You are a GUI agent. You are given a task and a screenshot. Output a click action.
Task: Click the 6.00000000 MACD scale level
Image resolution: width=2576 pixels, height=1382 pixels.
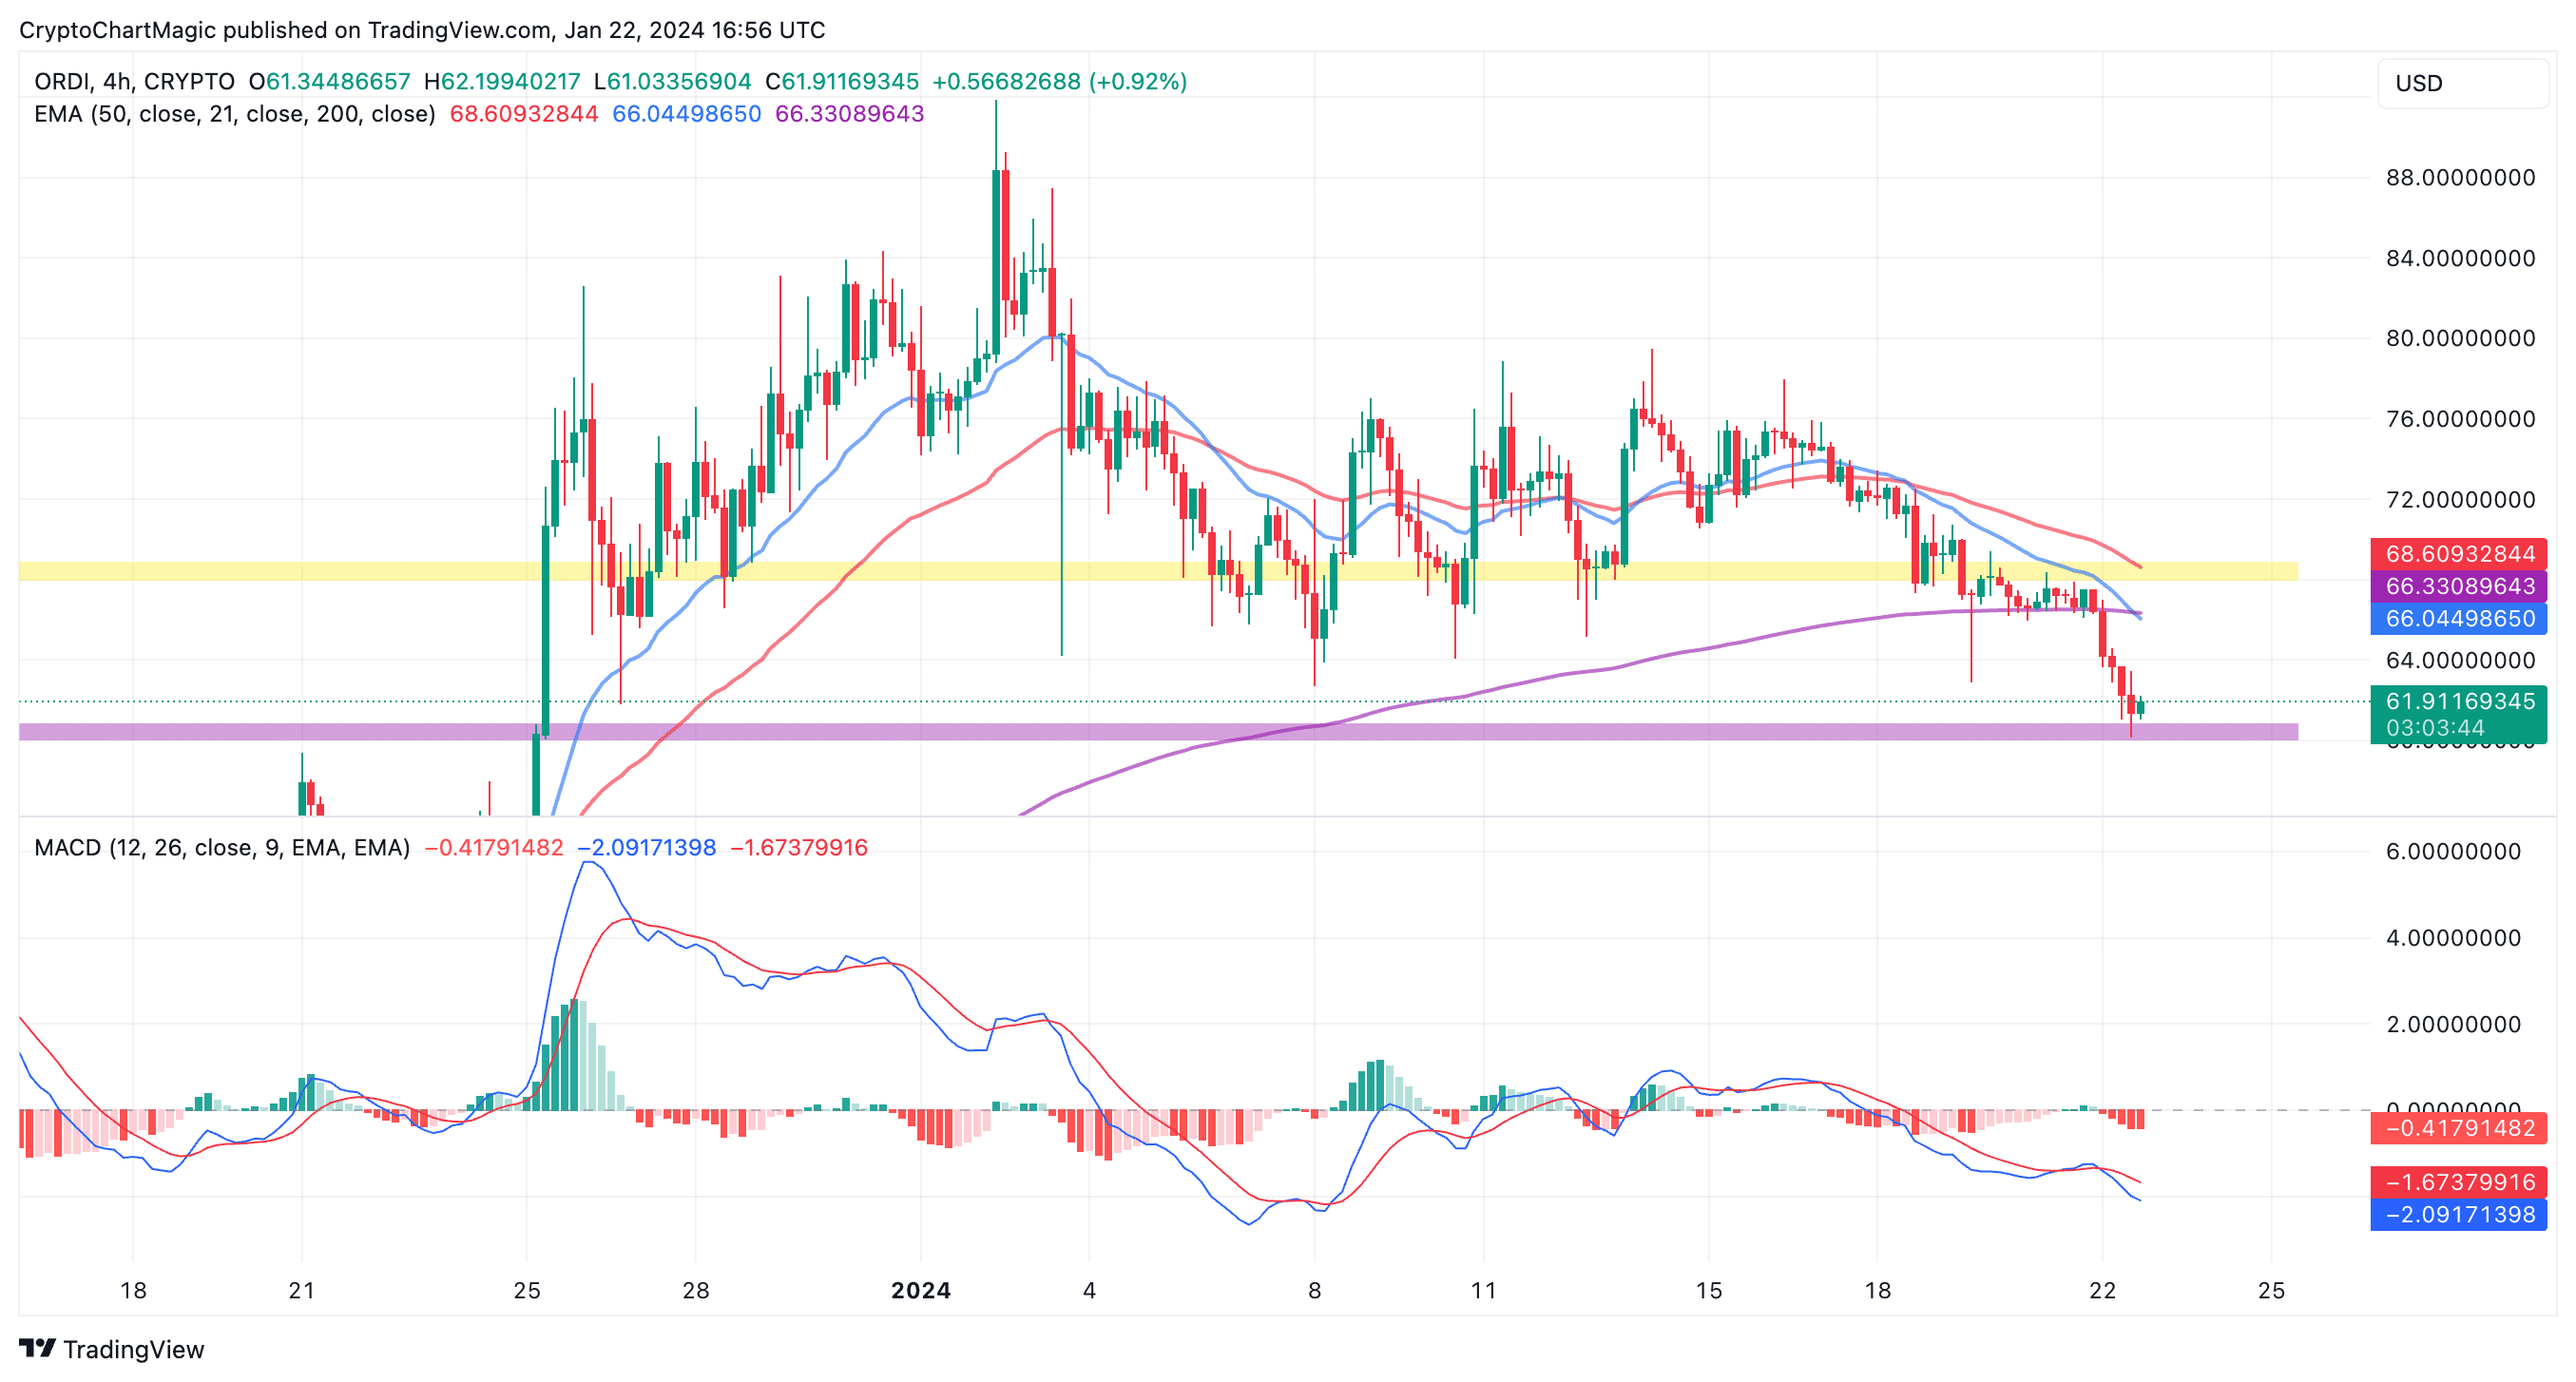tap(2453, 852)
